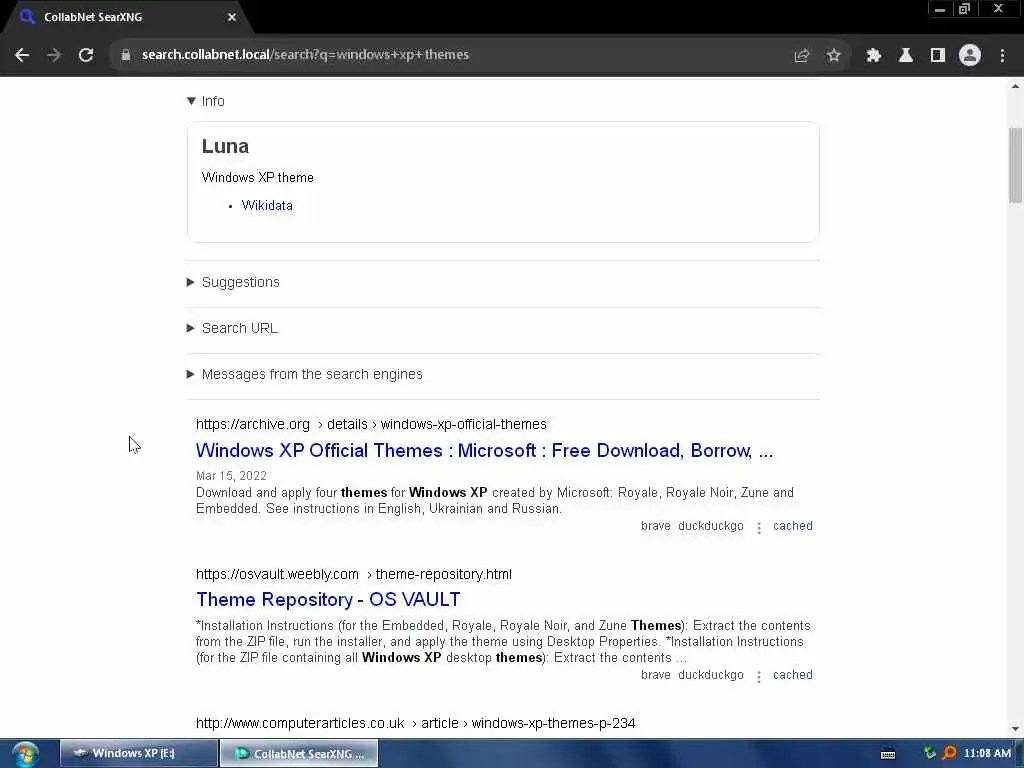Click the network sync tray icon
Image resolution: width=1024 pixels, height=768 pixels.
(930, 753)
